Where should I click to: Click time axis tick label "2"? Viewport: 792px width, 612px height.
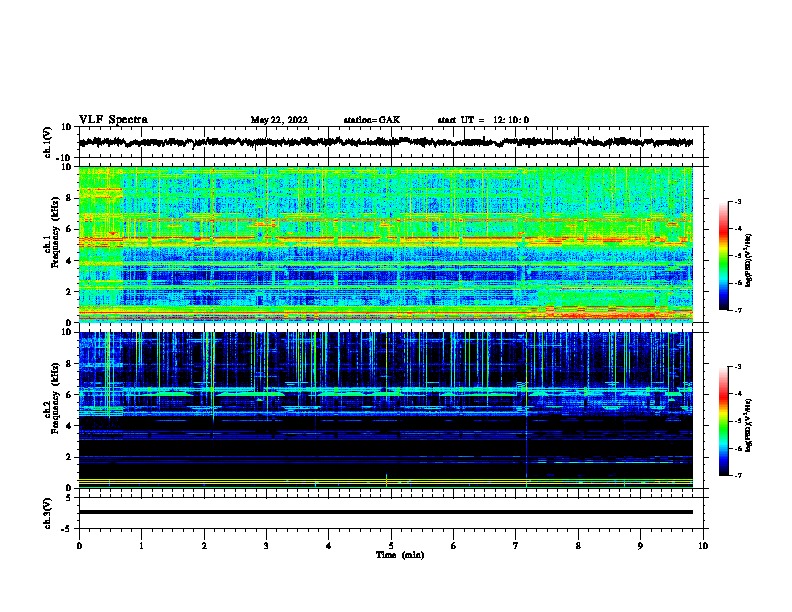click(x=204, y=546)
